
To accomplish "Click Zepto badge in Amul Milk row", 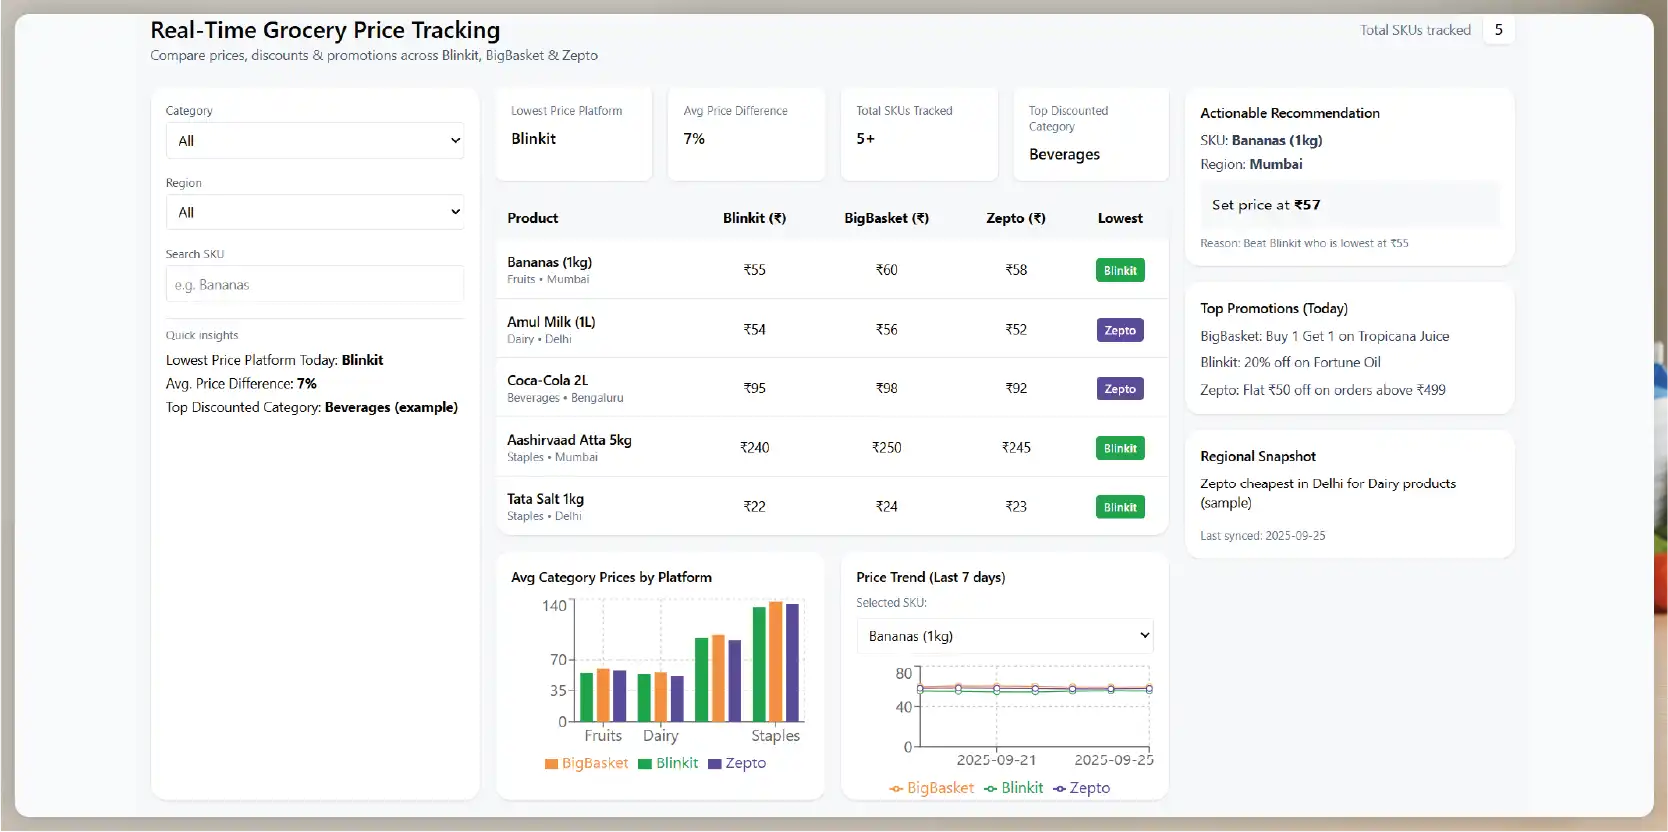I will tap(1120, 330).
